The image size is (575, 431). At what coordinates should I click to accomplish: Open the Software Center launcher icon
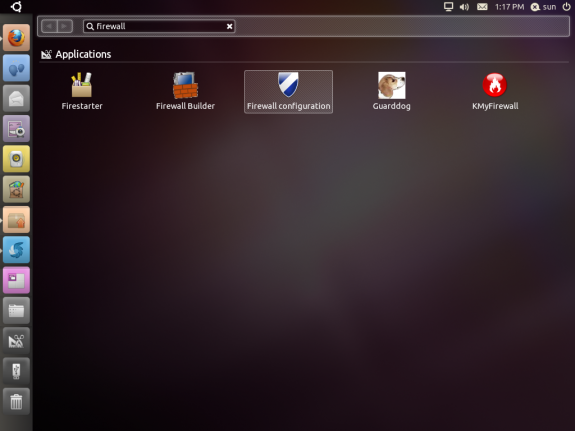pyautogui.click(x=16, y=189)
